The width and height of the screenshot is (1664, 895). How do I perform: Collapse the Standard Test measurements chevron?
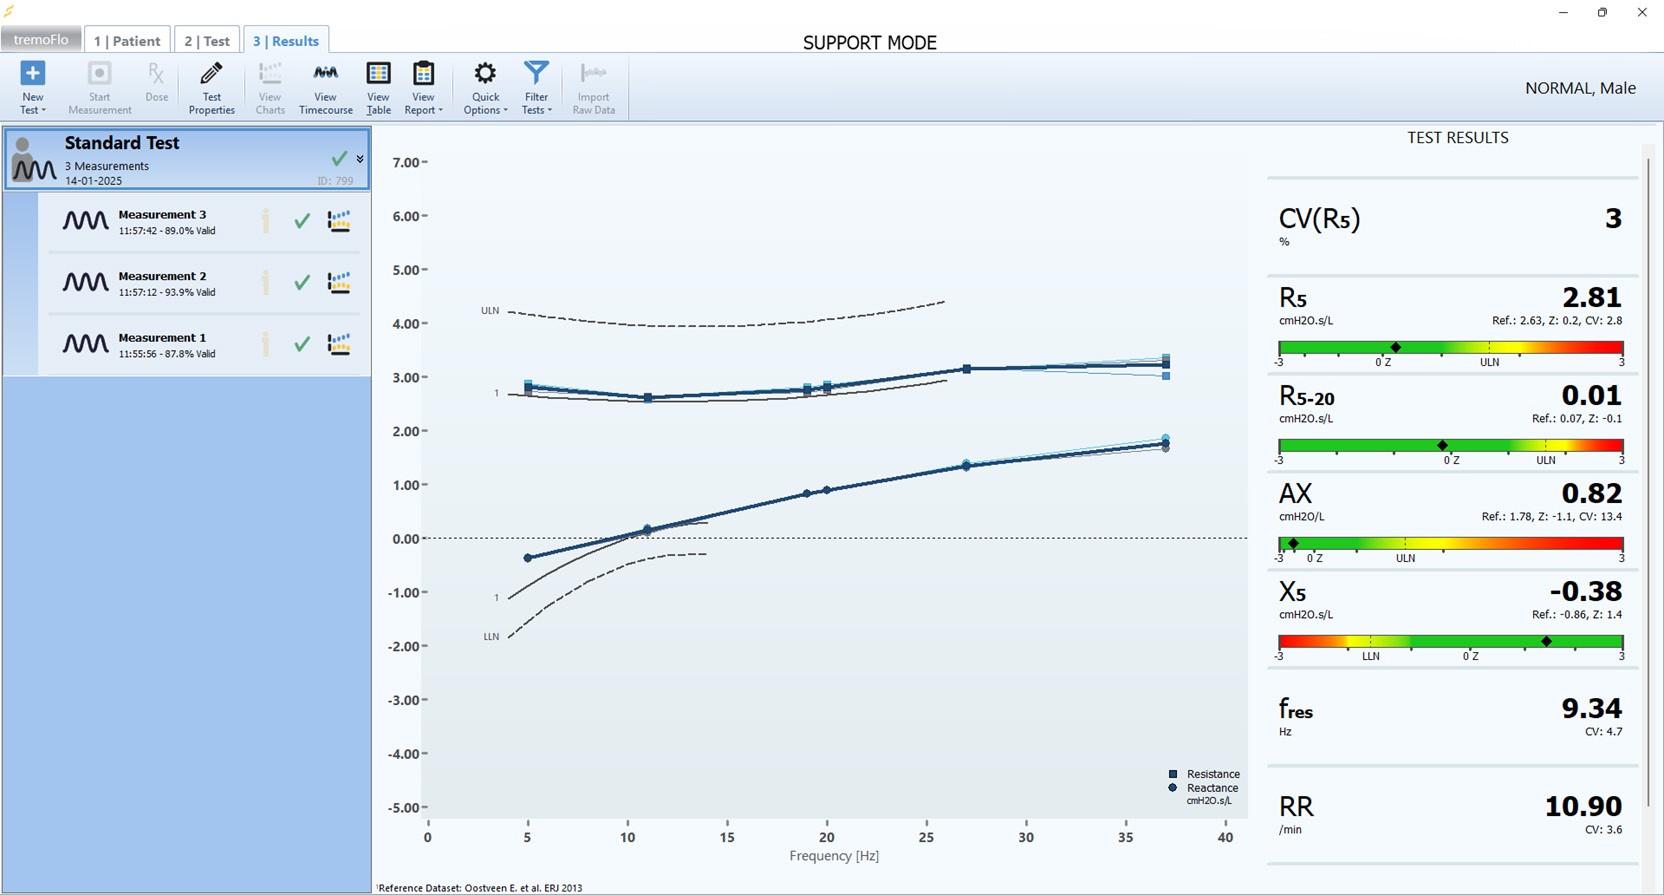coord(360,159)
